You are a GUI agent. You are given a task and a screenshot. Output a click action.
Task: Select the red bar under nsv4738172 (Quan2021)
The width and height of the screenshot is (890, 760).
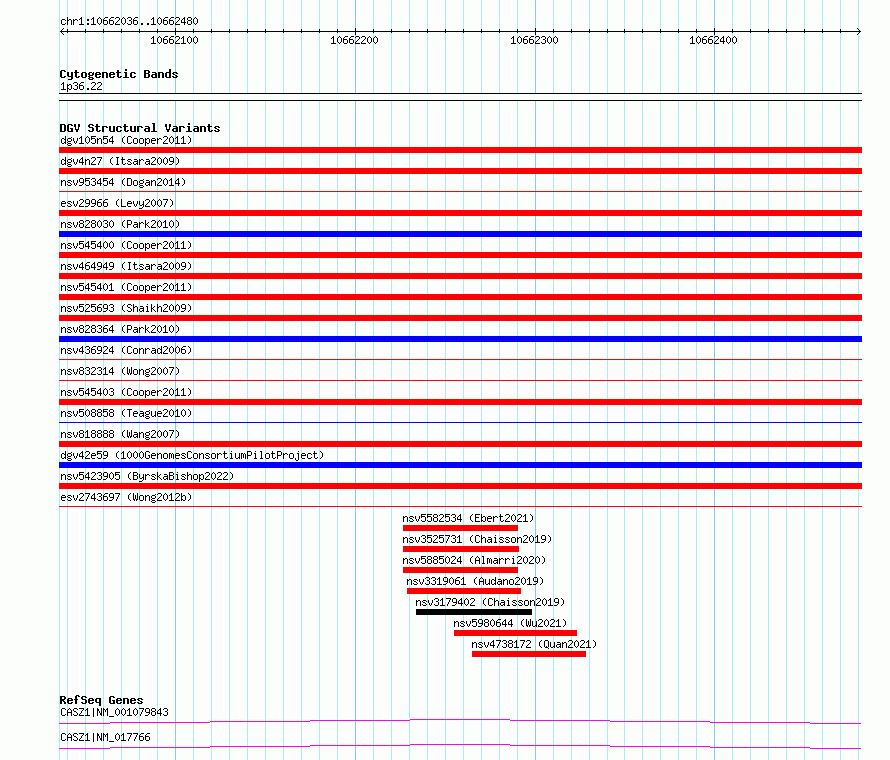(x=528, y=654)
